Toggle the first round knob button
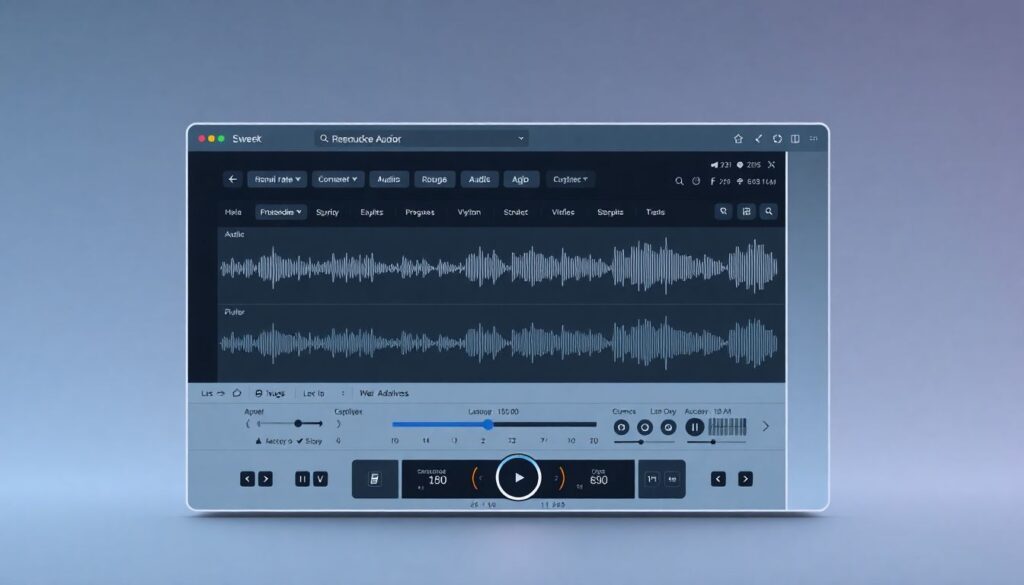1024x585 pixels. 621,427
